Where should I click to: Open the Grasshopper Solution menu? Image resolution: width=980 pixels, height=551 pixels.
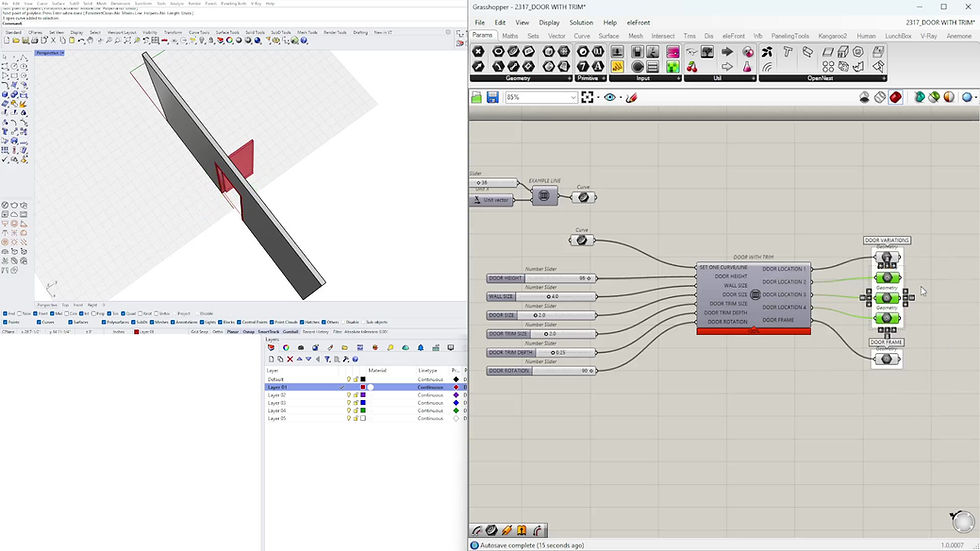pyautogui.click(x=581, y=22)
